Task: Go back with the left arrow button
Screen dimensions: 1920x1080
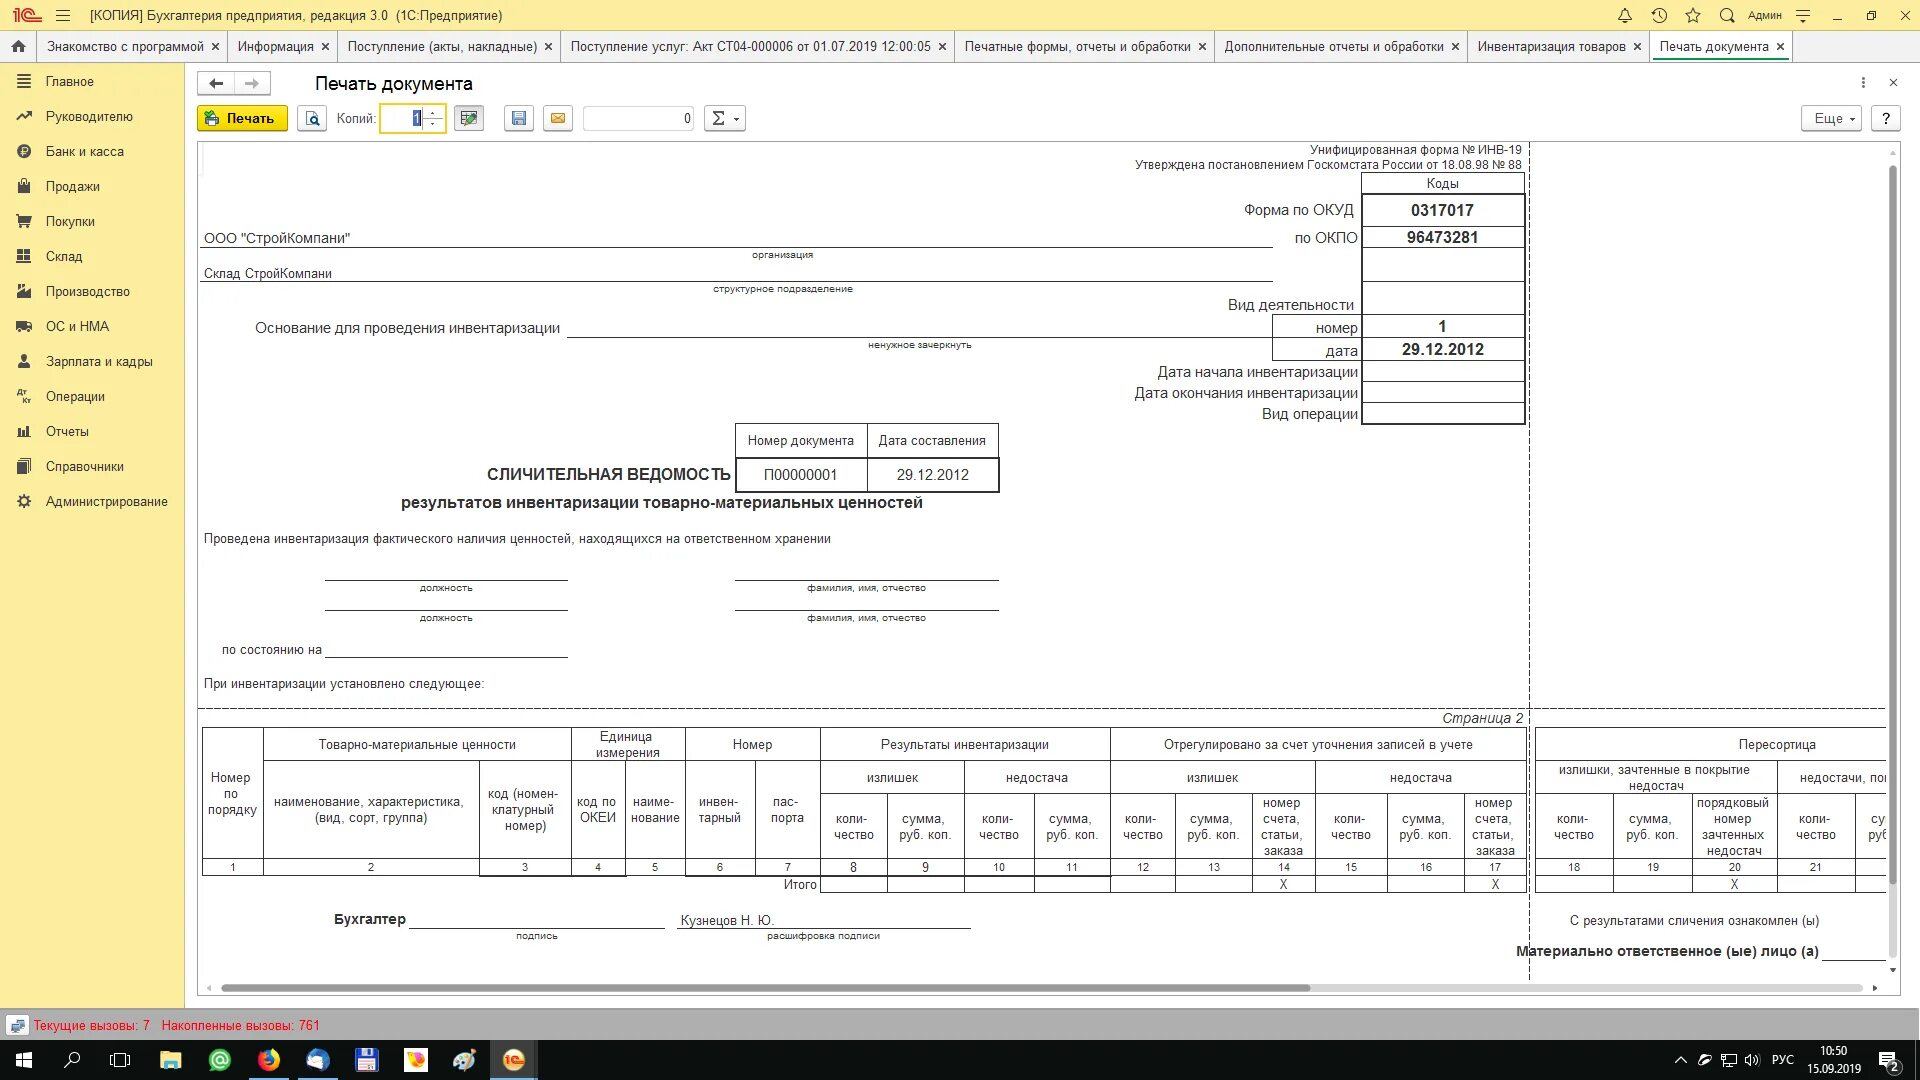Action: pos(216,83)
